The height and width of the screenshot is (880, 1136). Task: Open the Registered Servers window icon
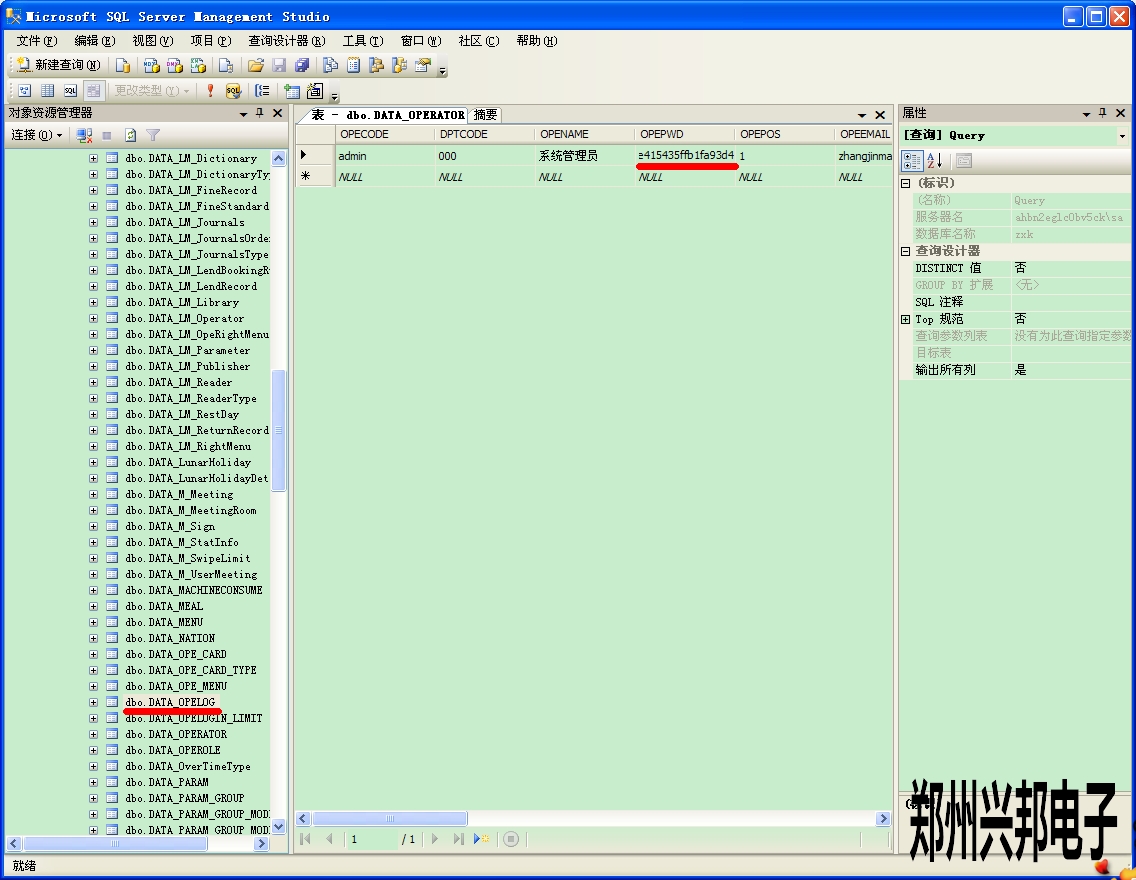pyautogui.click(x=330, y=66)
